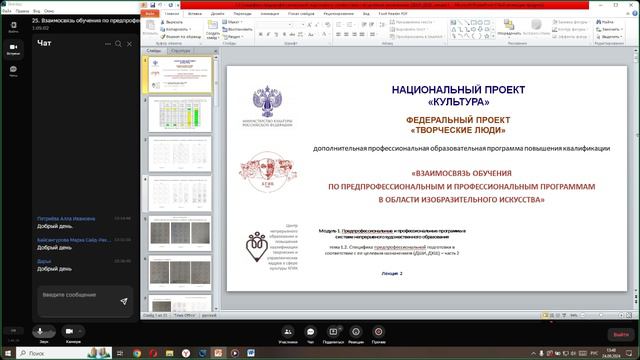
Task: Open the slide Layout dropdown
Action: pyautogui.click(x=233, y=22)
